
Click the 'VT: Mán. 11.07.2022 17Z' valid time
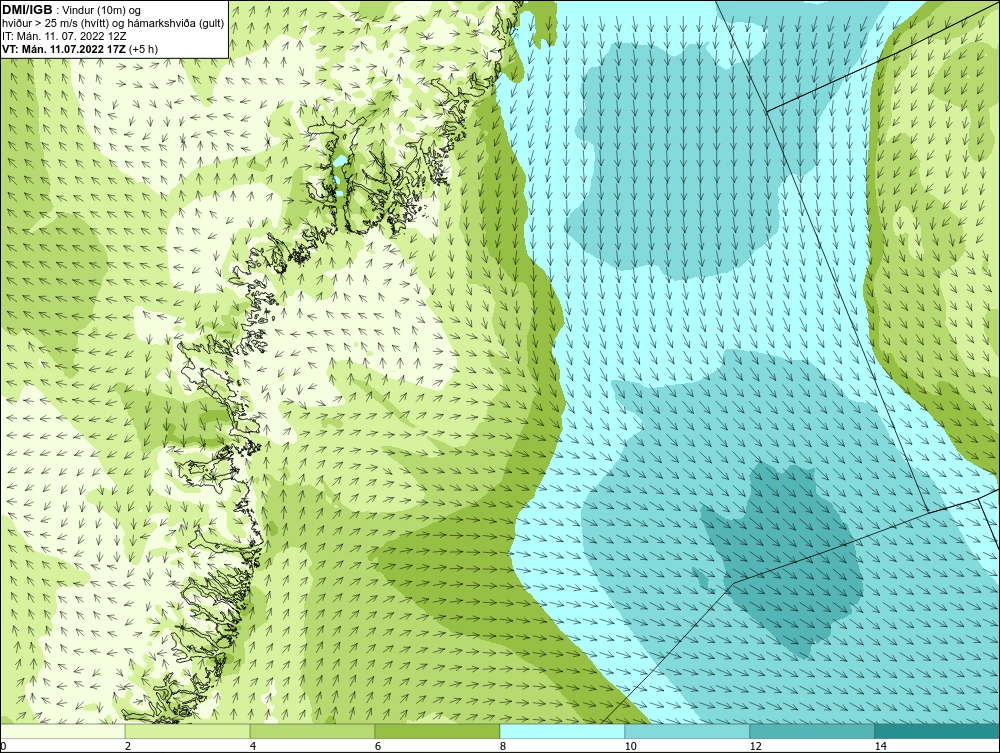(x=64, y=49)
